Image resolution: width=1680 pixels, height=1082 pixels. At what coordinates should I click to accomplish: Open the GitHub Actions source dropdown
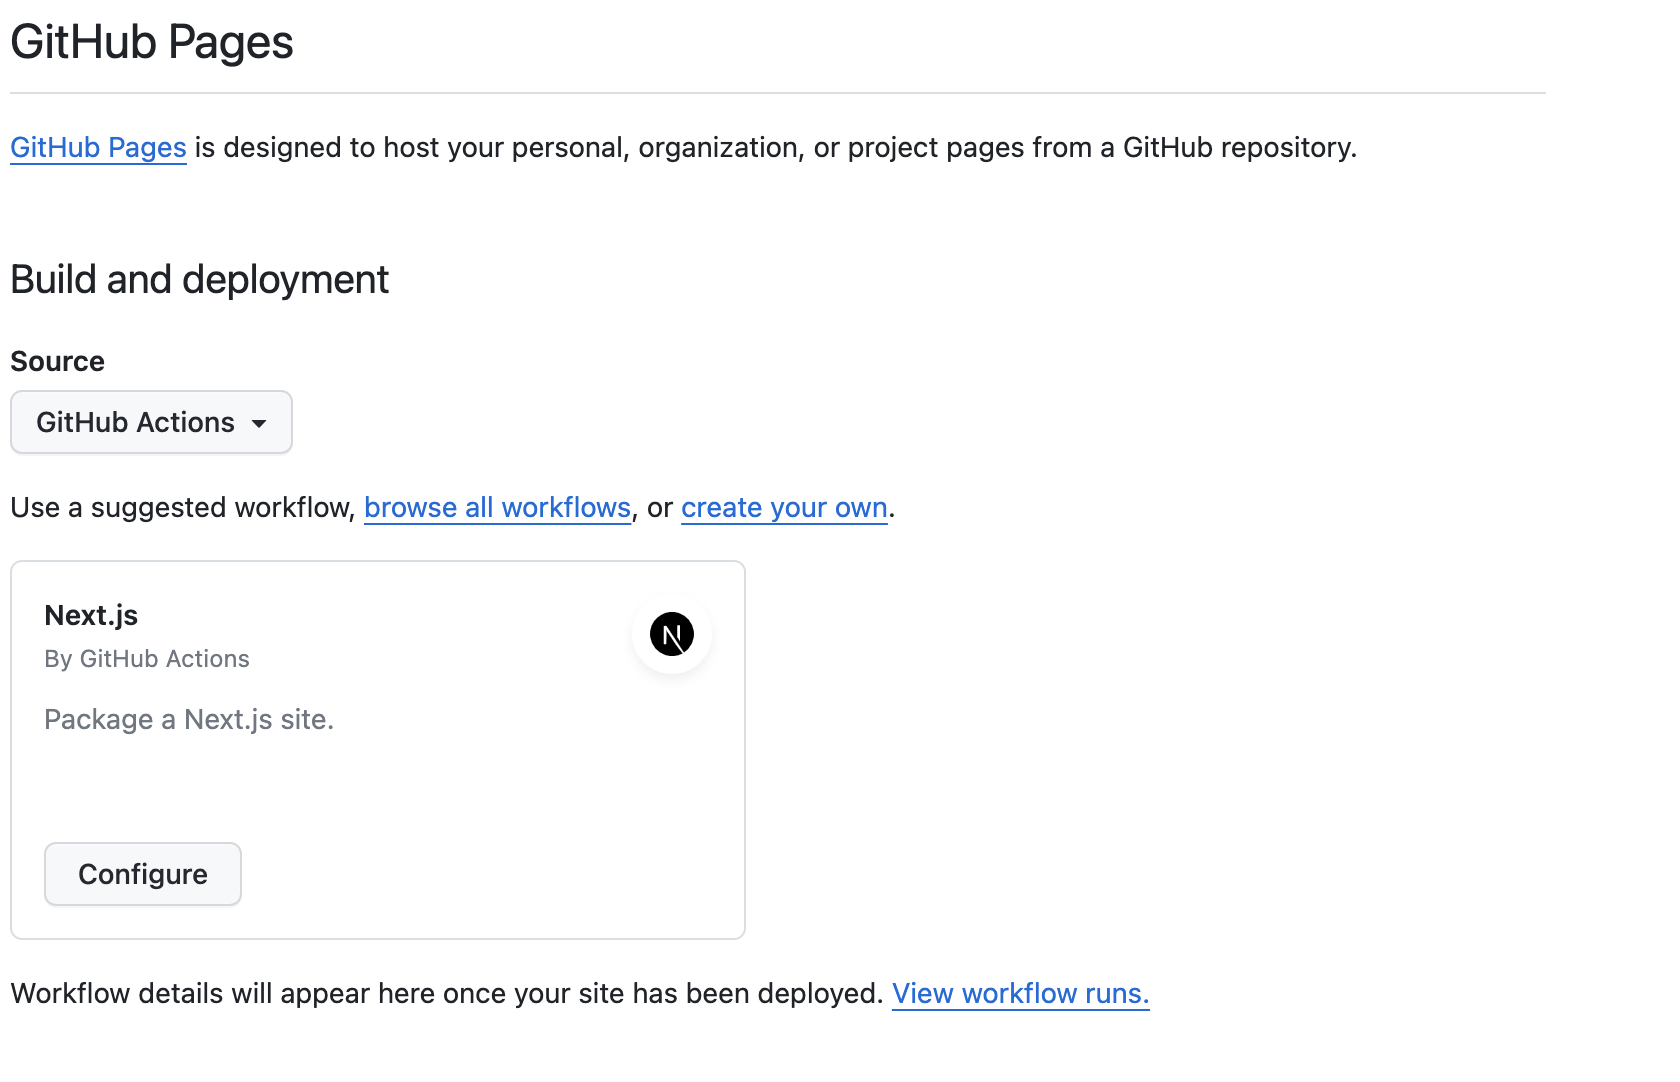[150, 422]
